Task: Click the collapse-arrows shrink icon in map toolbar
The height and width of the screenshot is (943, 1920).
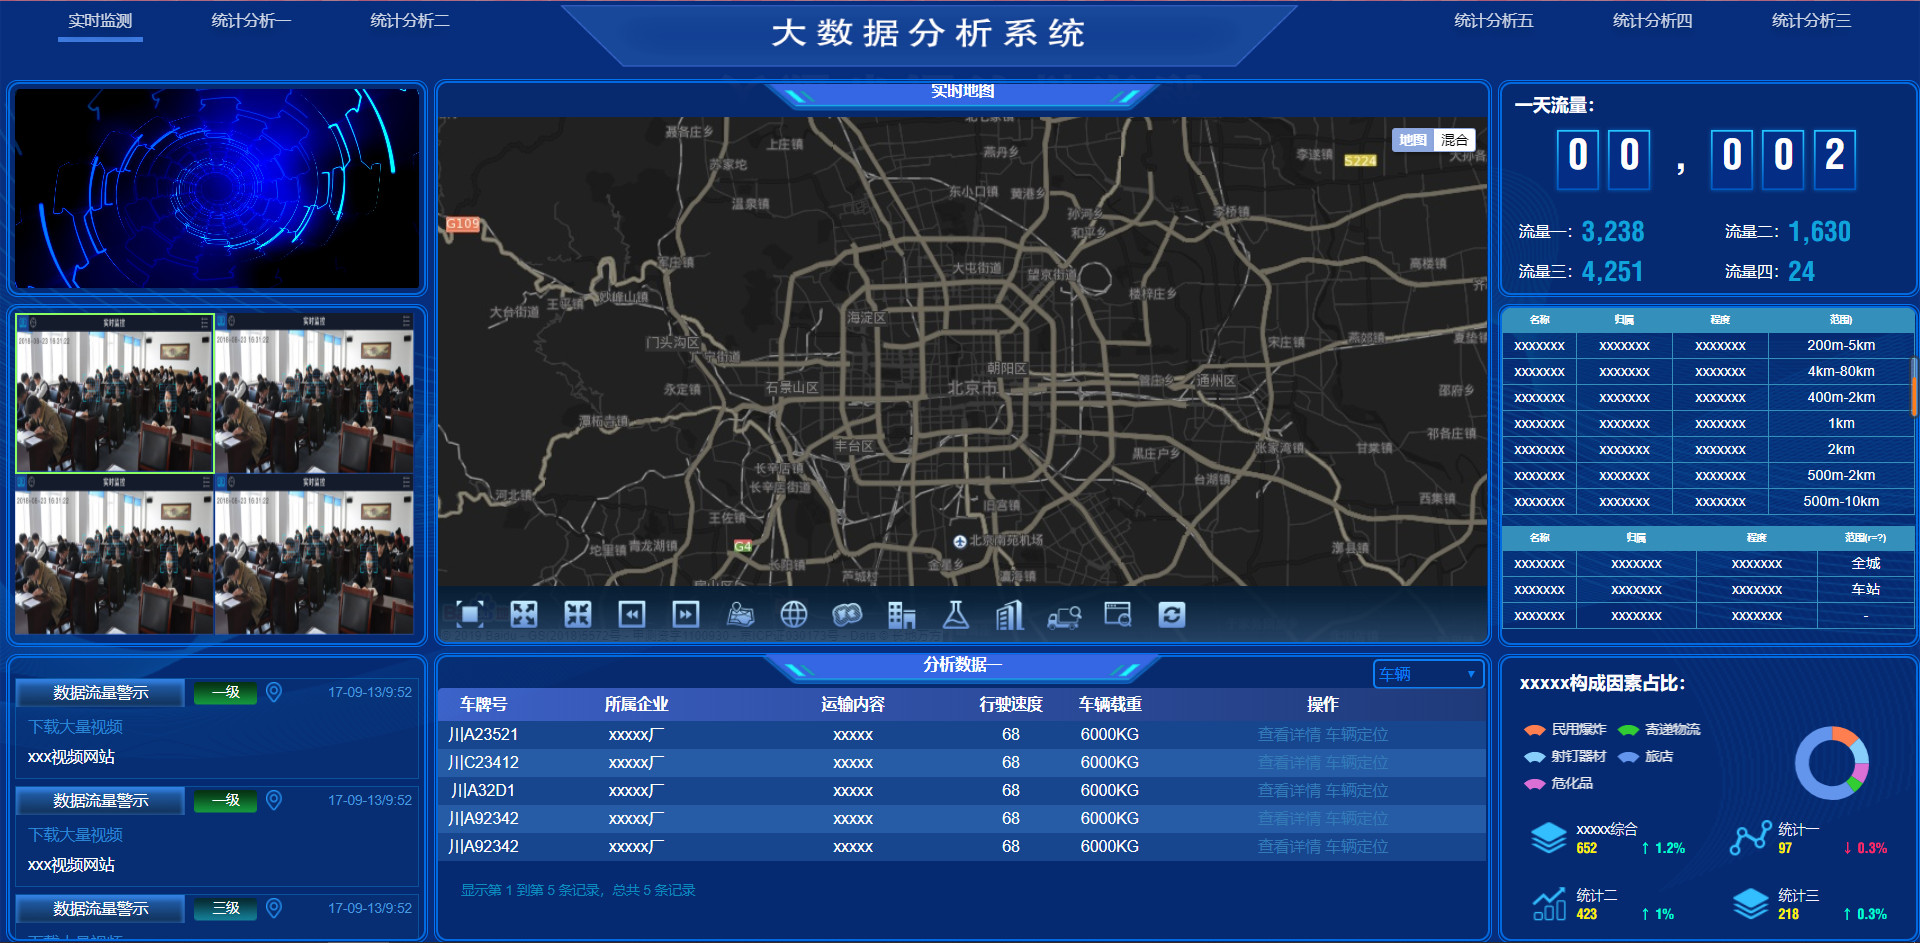Action: pos(578,614)
